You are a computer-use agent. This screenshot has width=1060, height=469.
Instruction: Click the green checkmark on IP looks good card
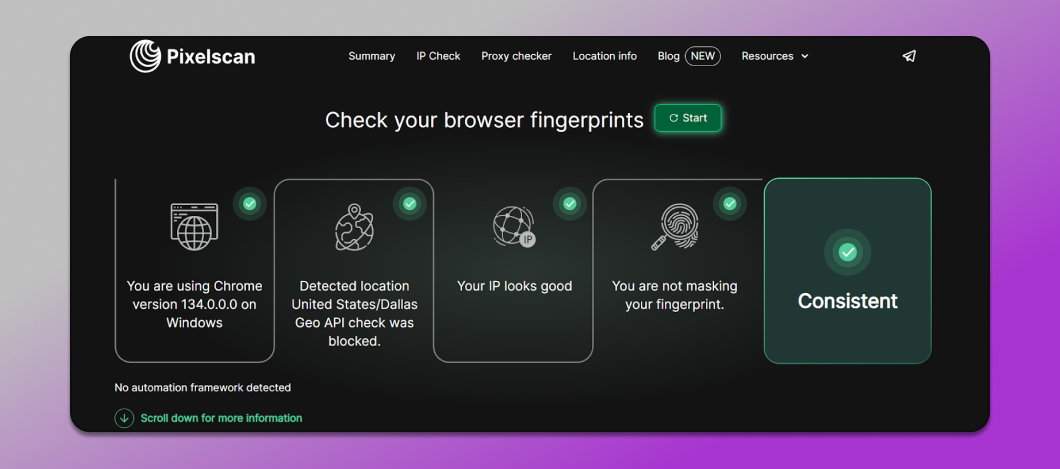tap(570, 203)
